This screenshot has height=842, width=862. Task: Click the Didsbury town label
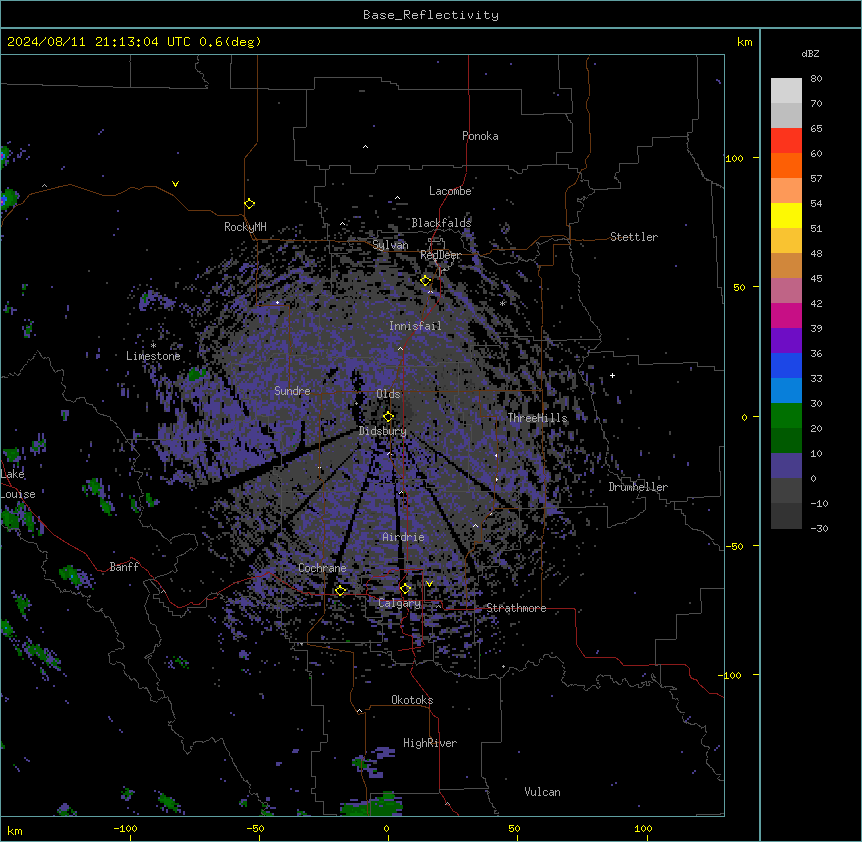click(383, 431)
